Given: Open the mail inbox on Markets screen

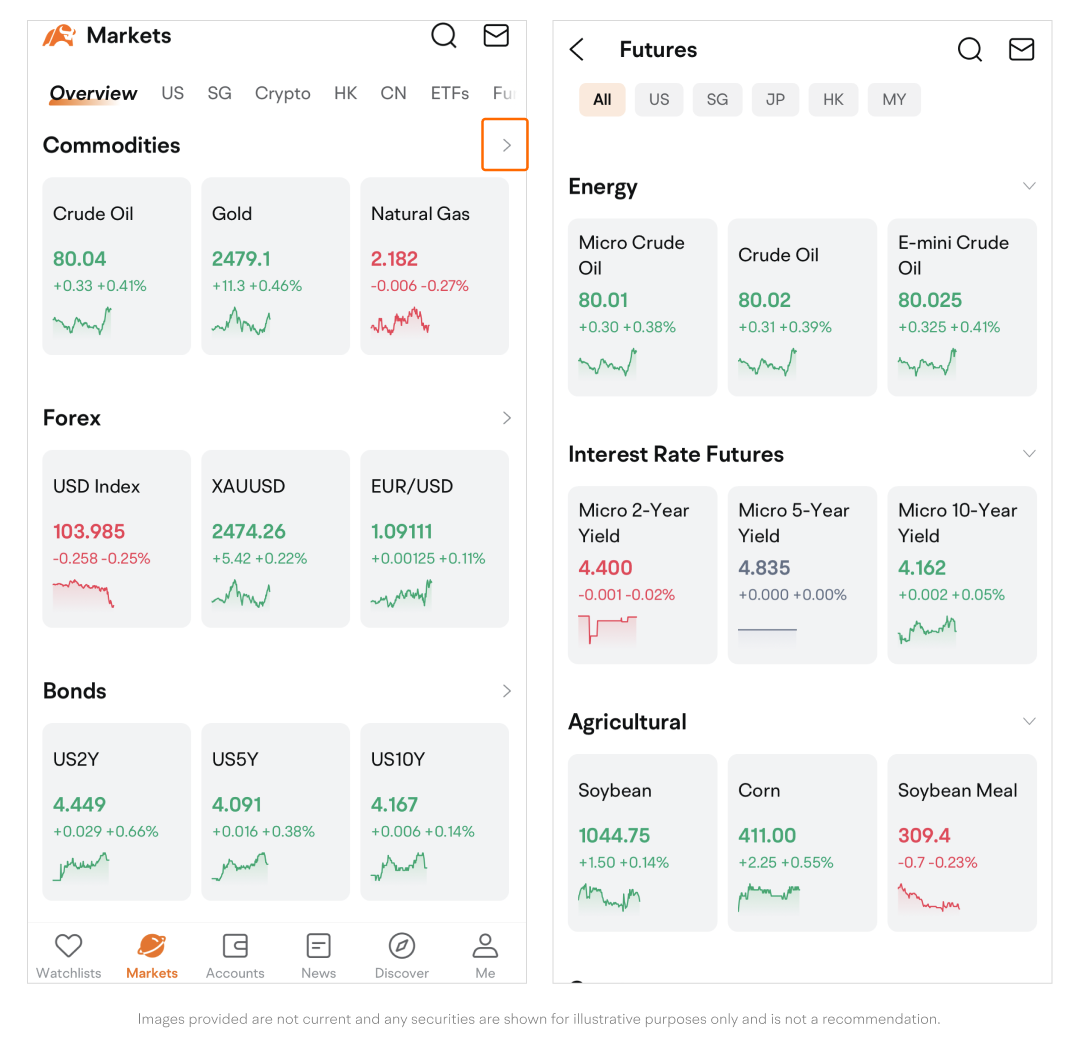Looking at the screenshot, I should pos(496,36).
